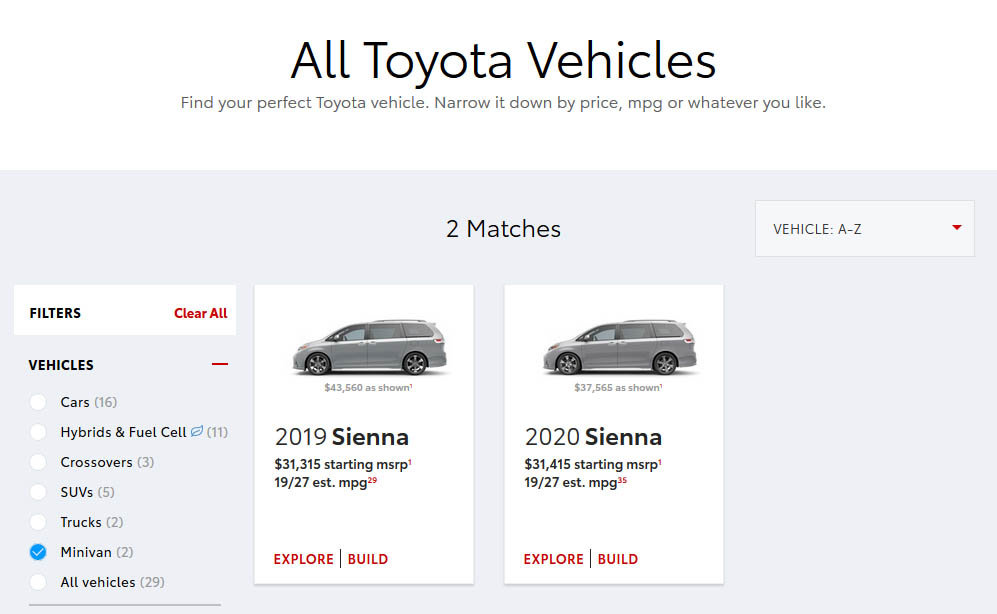This screenshot has width=997, height=614.
Task: Explore the 2020 Sienna
Action: coord(553,559)
